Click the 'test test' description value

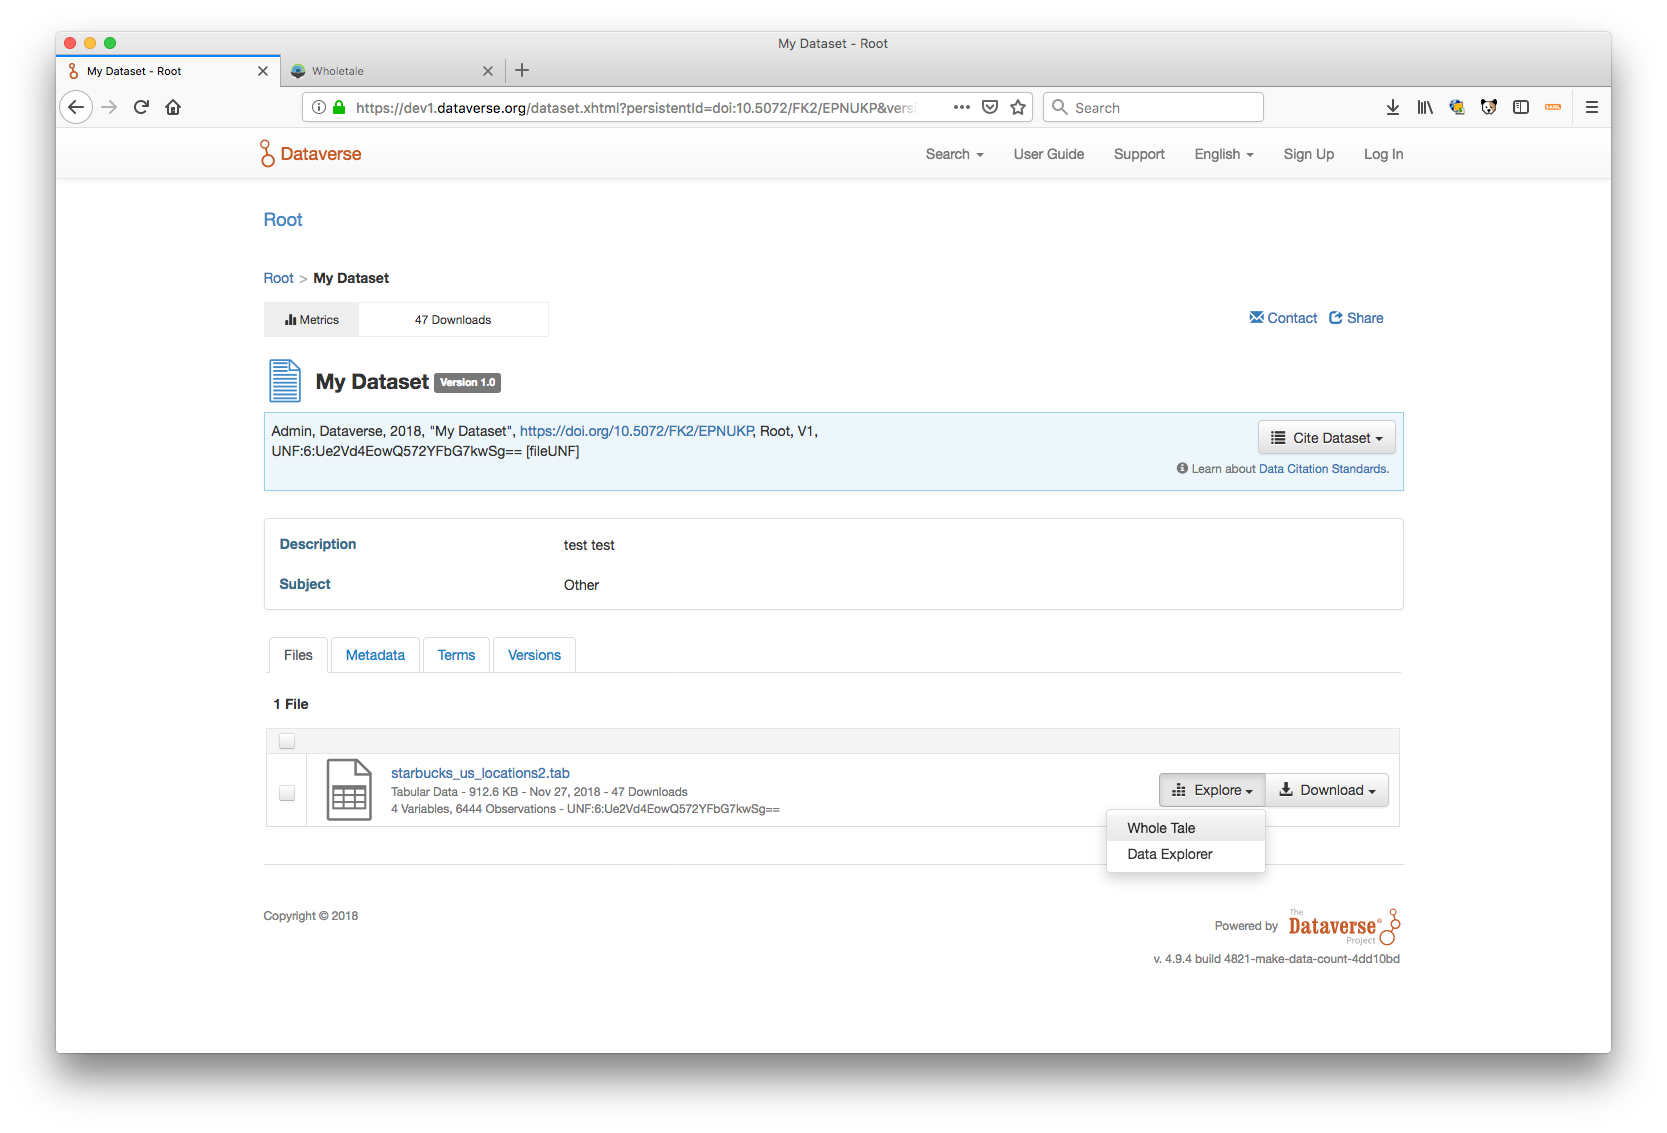coord(589,545)
